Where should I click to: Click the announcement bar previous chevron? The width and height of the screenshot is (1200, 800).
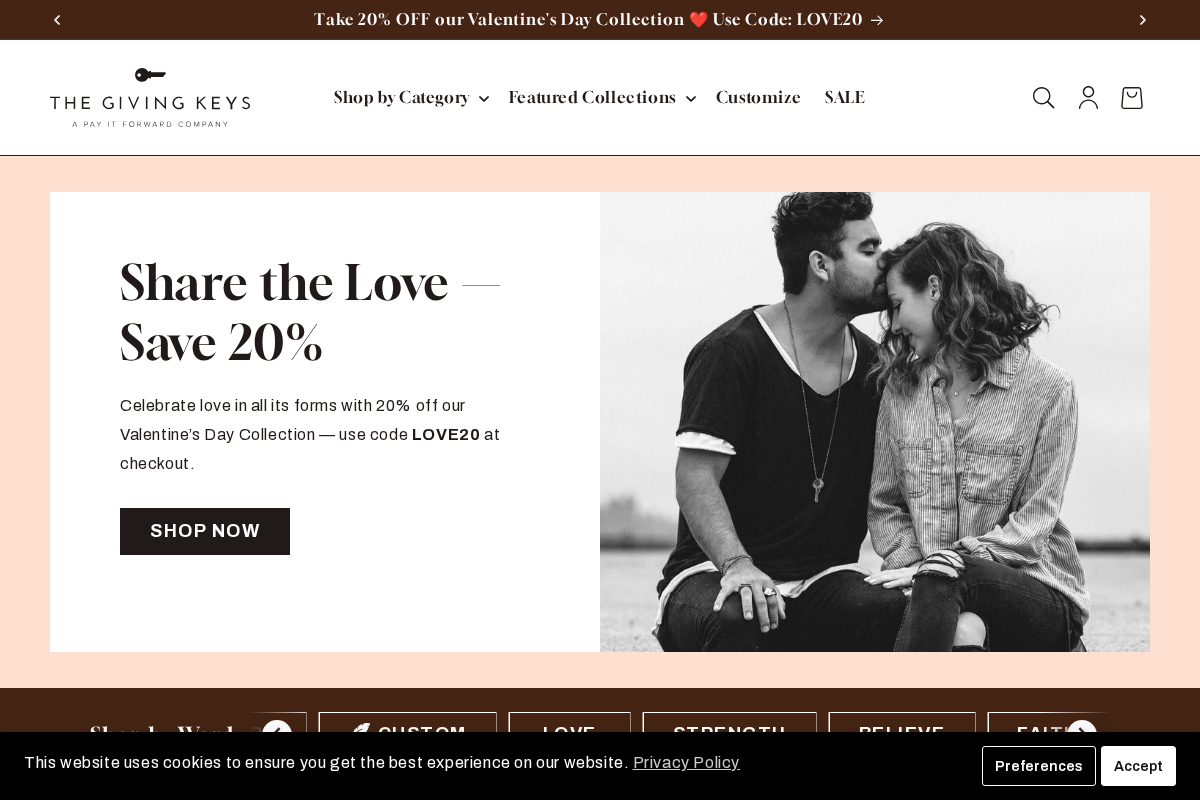pyautogui.click(x=57, y=20)
